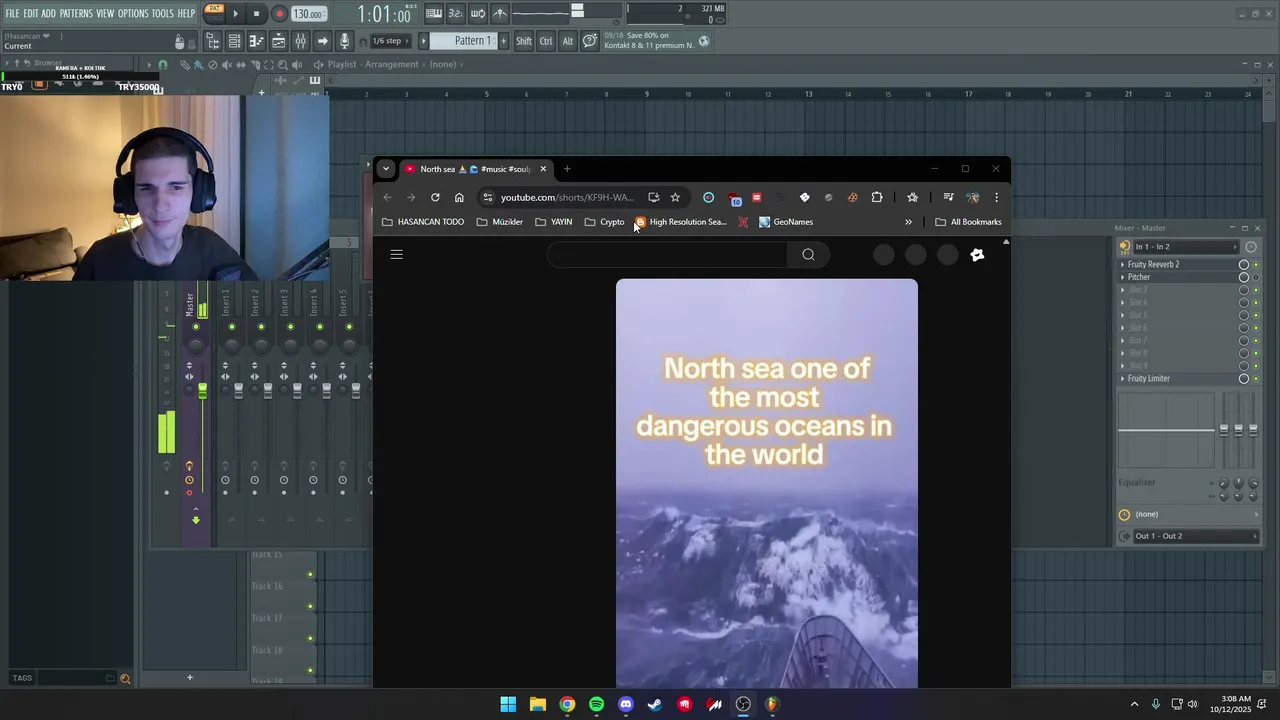Viewport: 1280px width, 720px height.
Task: Open the PATTERNS menu
Action: pyautogui.click(x=76, y=14)
